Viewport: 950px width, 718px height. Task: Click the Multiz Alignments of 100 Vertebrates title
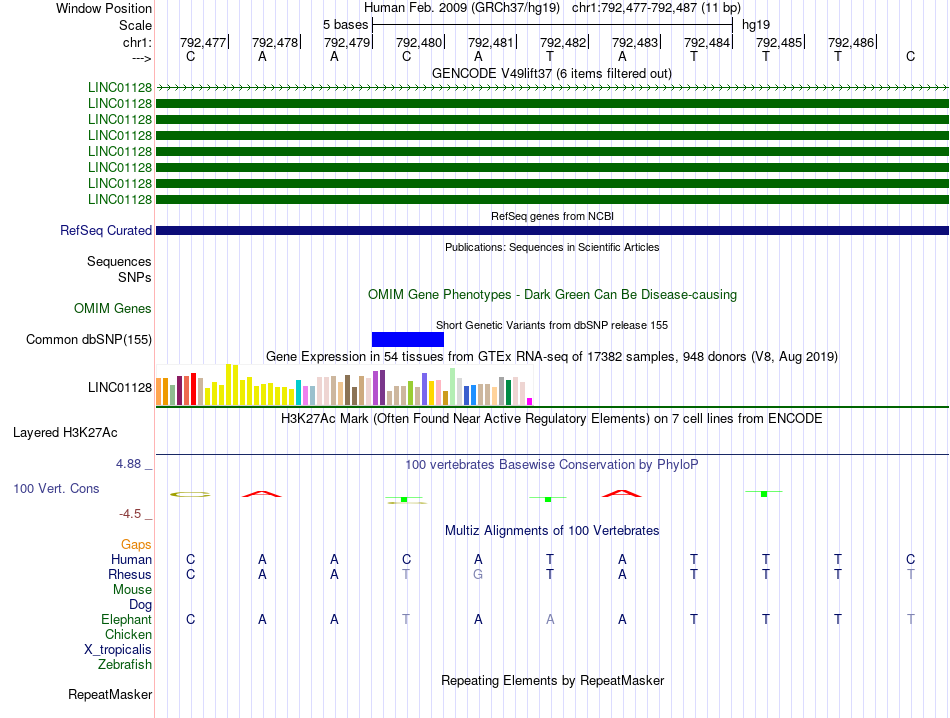552,531
